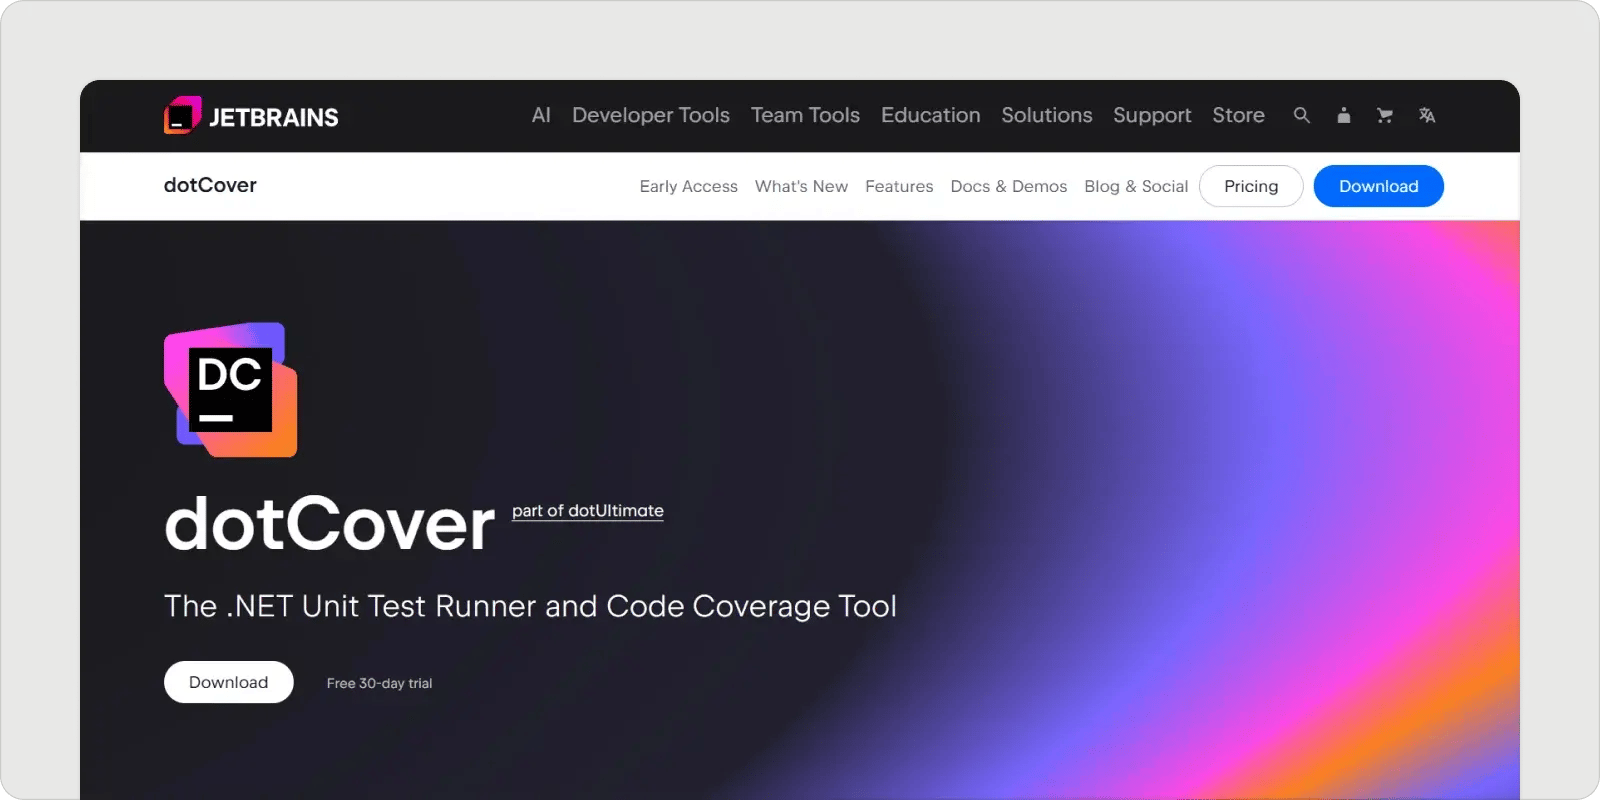Open the language translate icon
This screenshot has width=1600, height=800.
pyautogui.click(x=1427, y=116)
